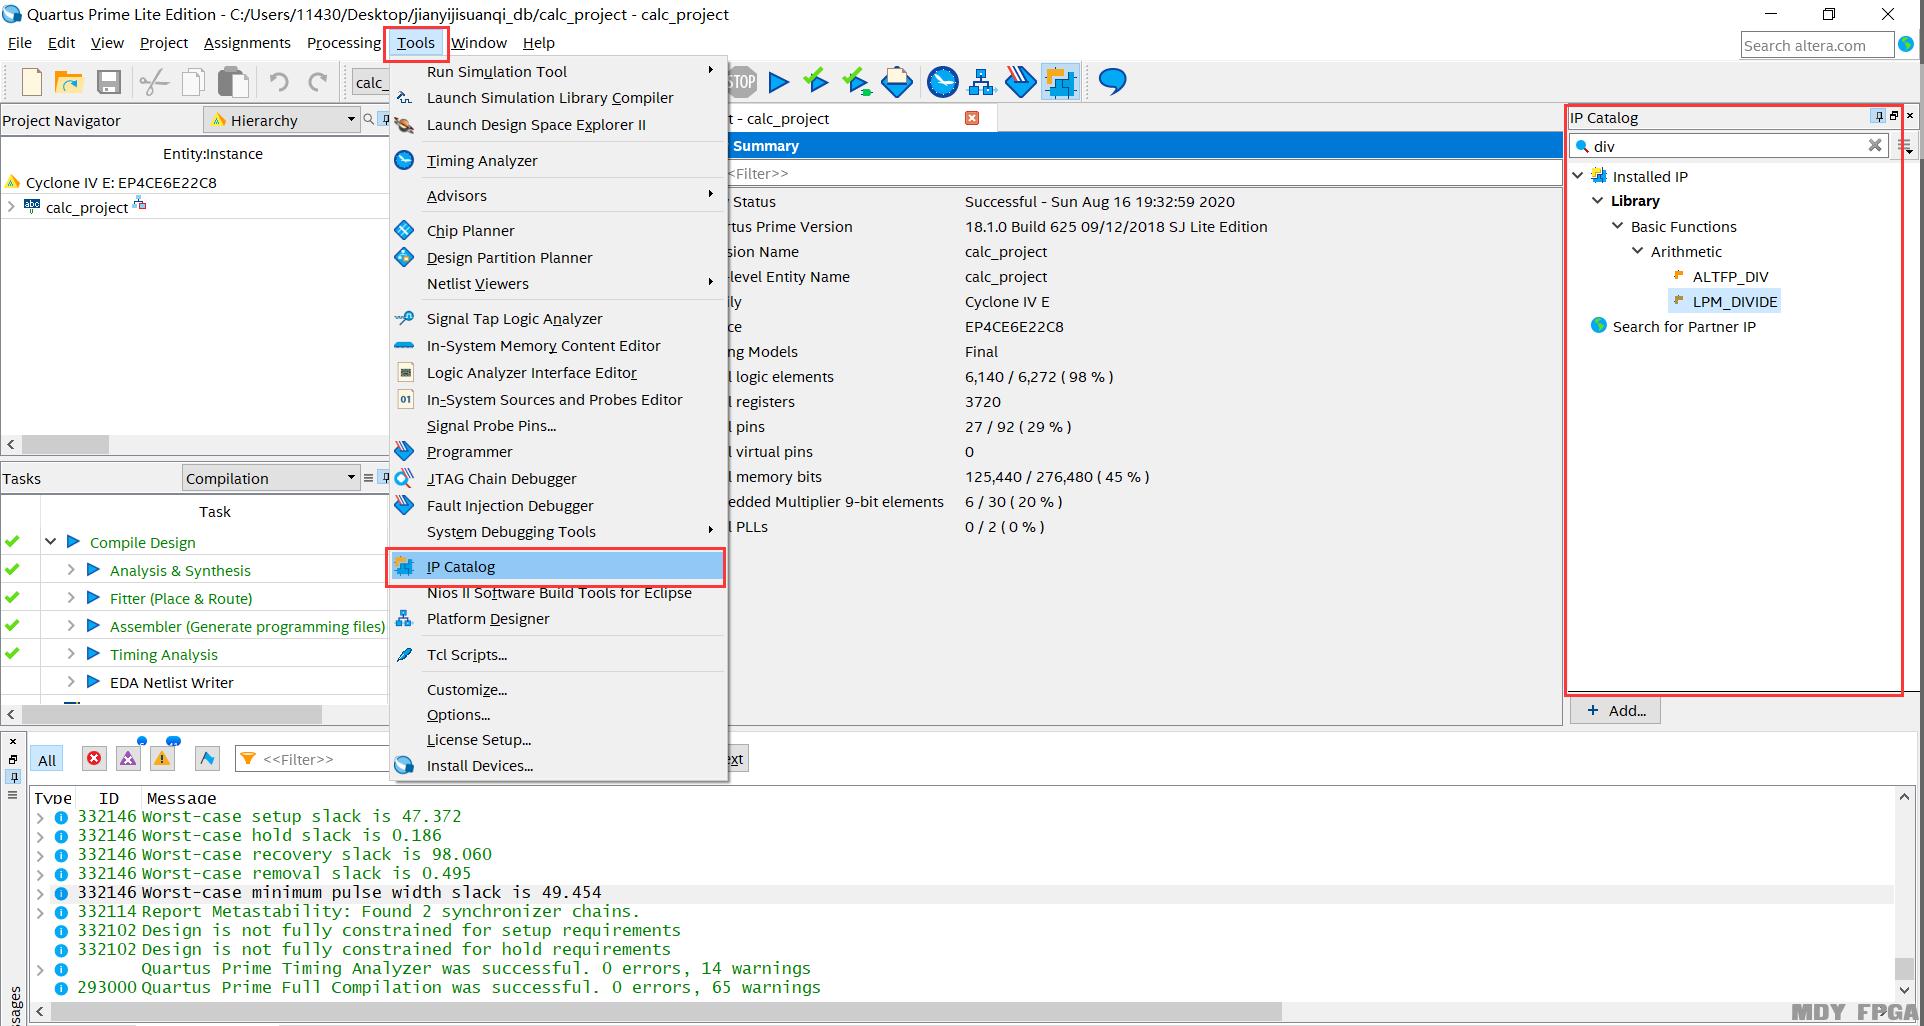Screen dimensions: 1924x1026
Task: Click the Add... button in IP Catalog
Action: (1615, 710)
